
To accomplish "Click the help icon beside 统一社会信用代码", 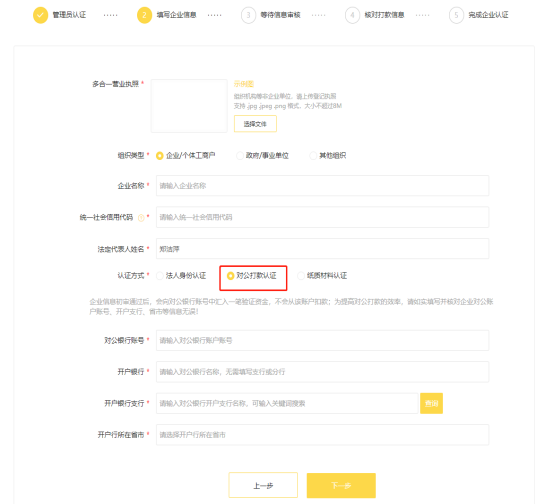I will coord(141,218).
